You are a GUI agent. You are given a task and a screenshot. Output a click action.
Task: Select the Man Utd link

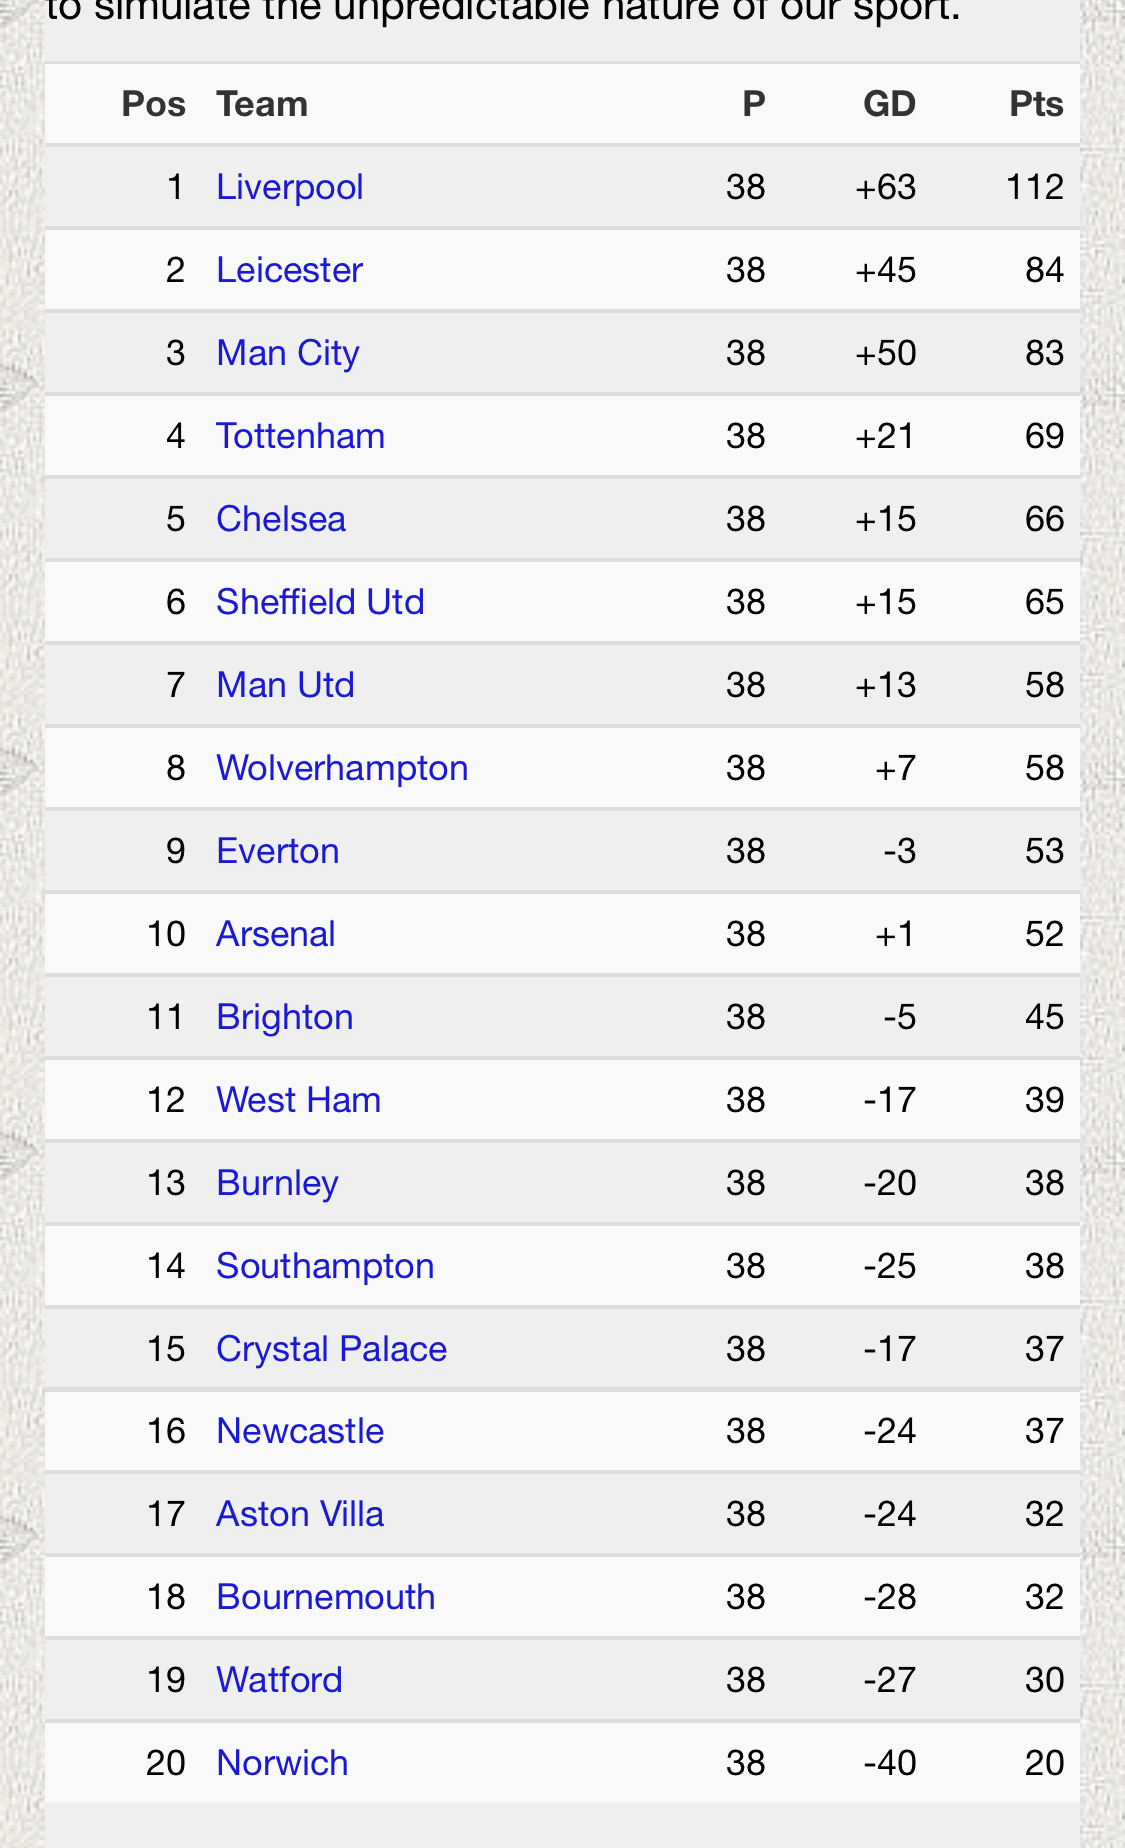pos(285,685)
